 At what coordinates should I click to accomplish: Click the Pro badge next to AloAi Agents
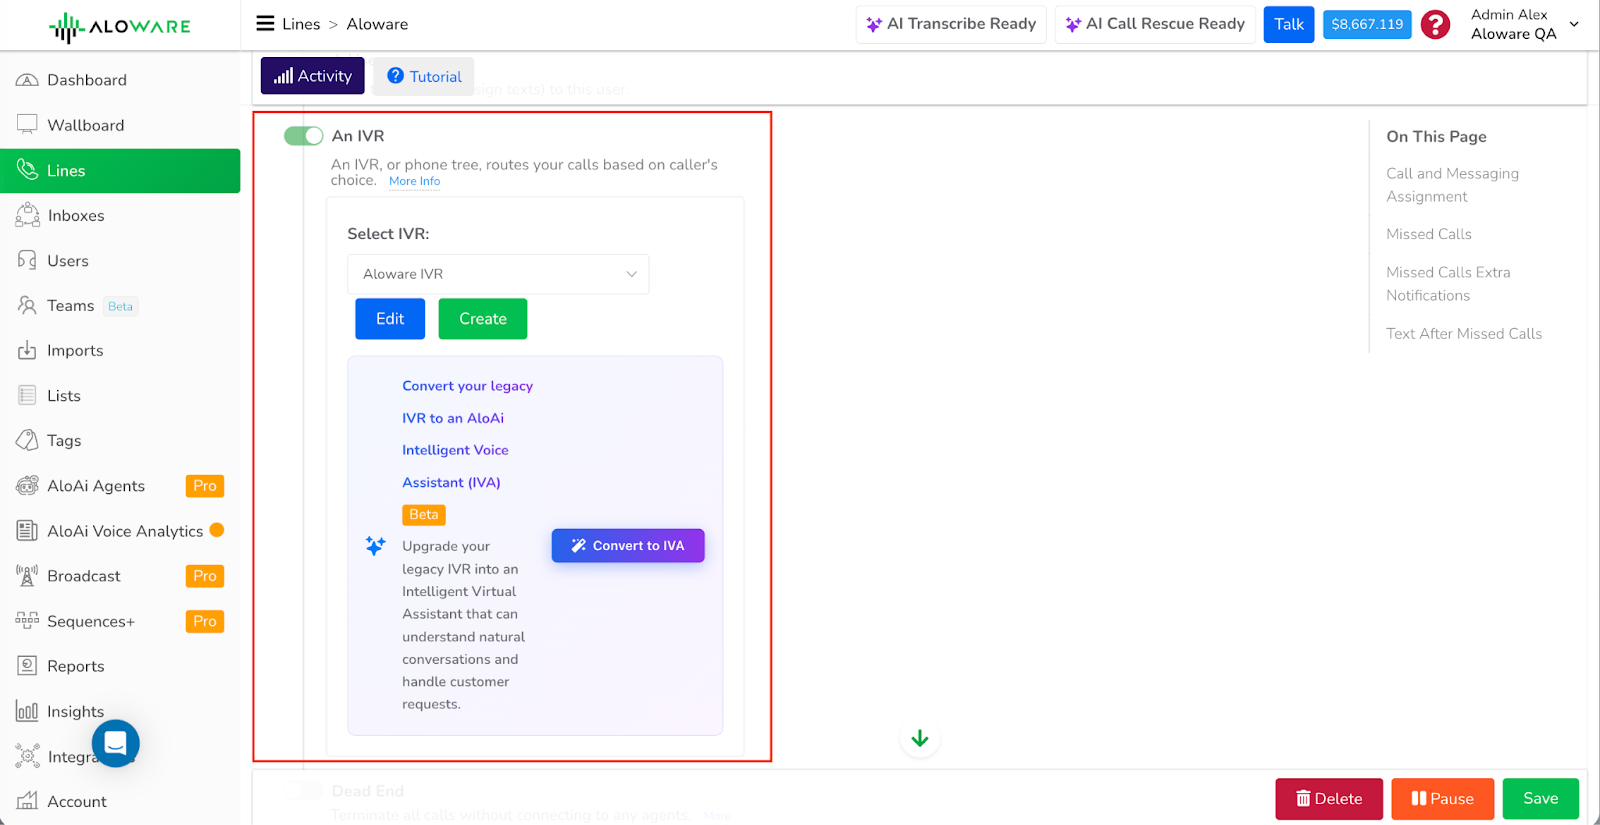205,486
